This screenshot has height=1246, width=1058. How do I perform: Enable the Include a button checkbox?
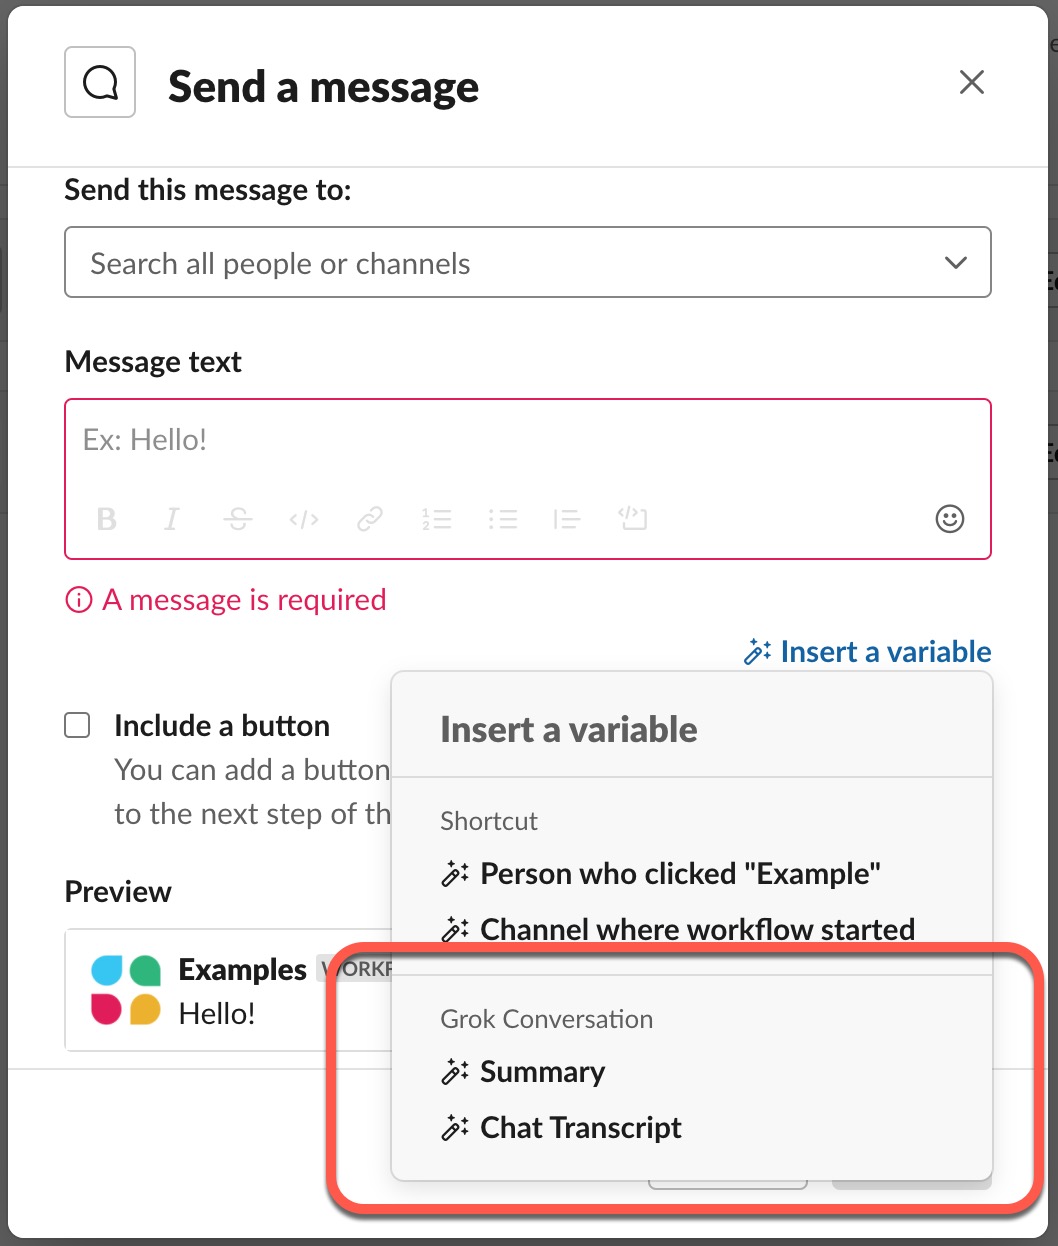click(77, 725)
